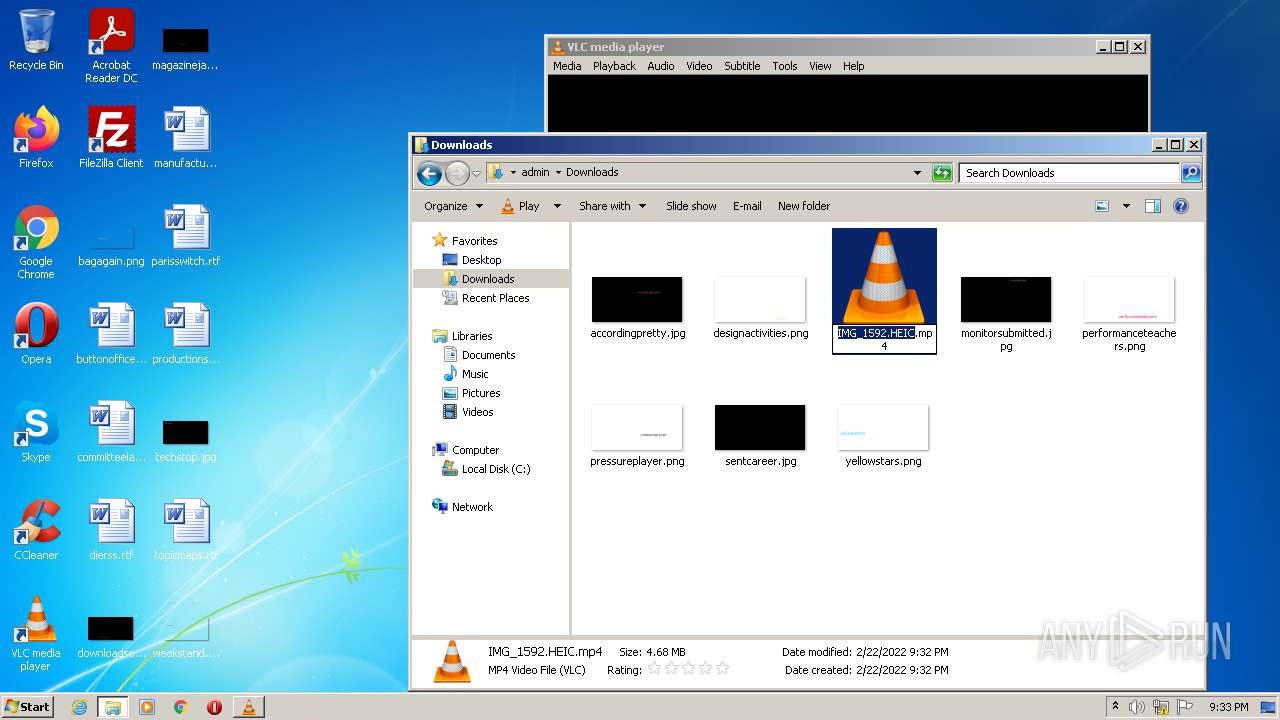This screenshot has height=720, width=1280.
Task: Click the volume tray icon
Action: click(1137, 707)
